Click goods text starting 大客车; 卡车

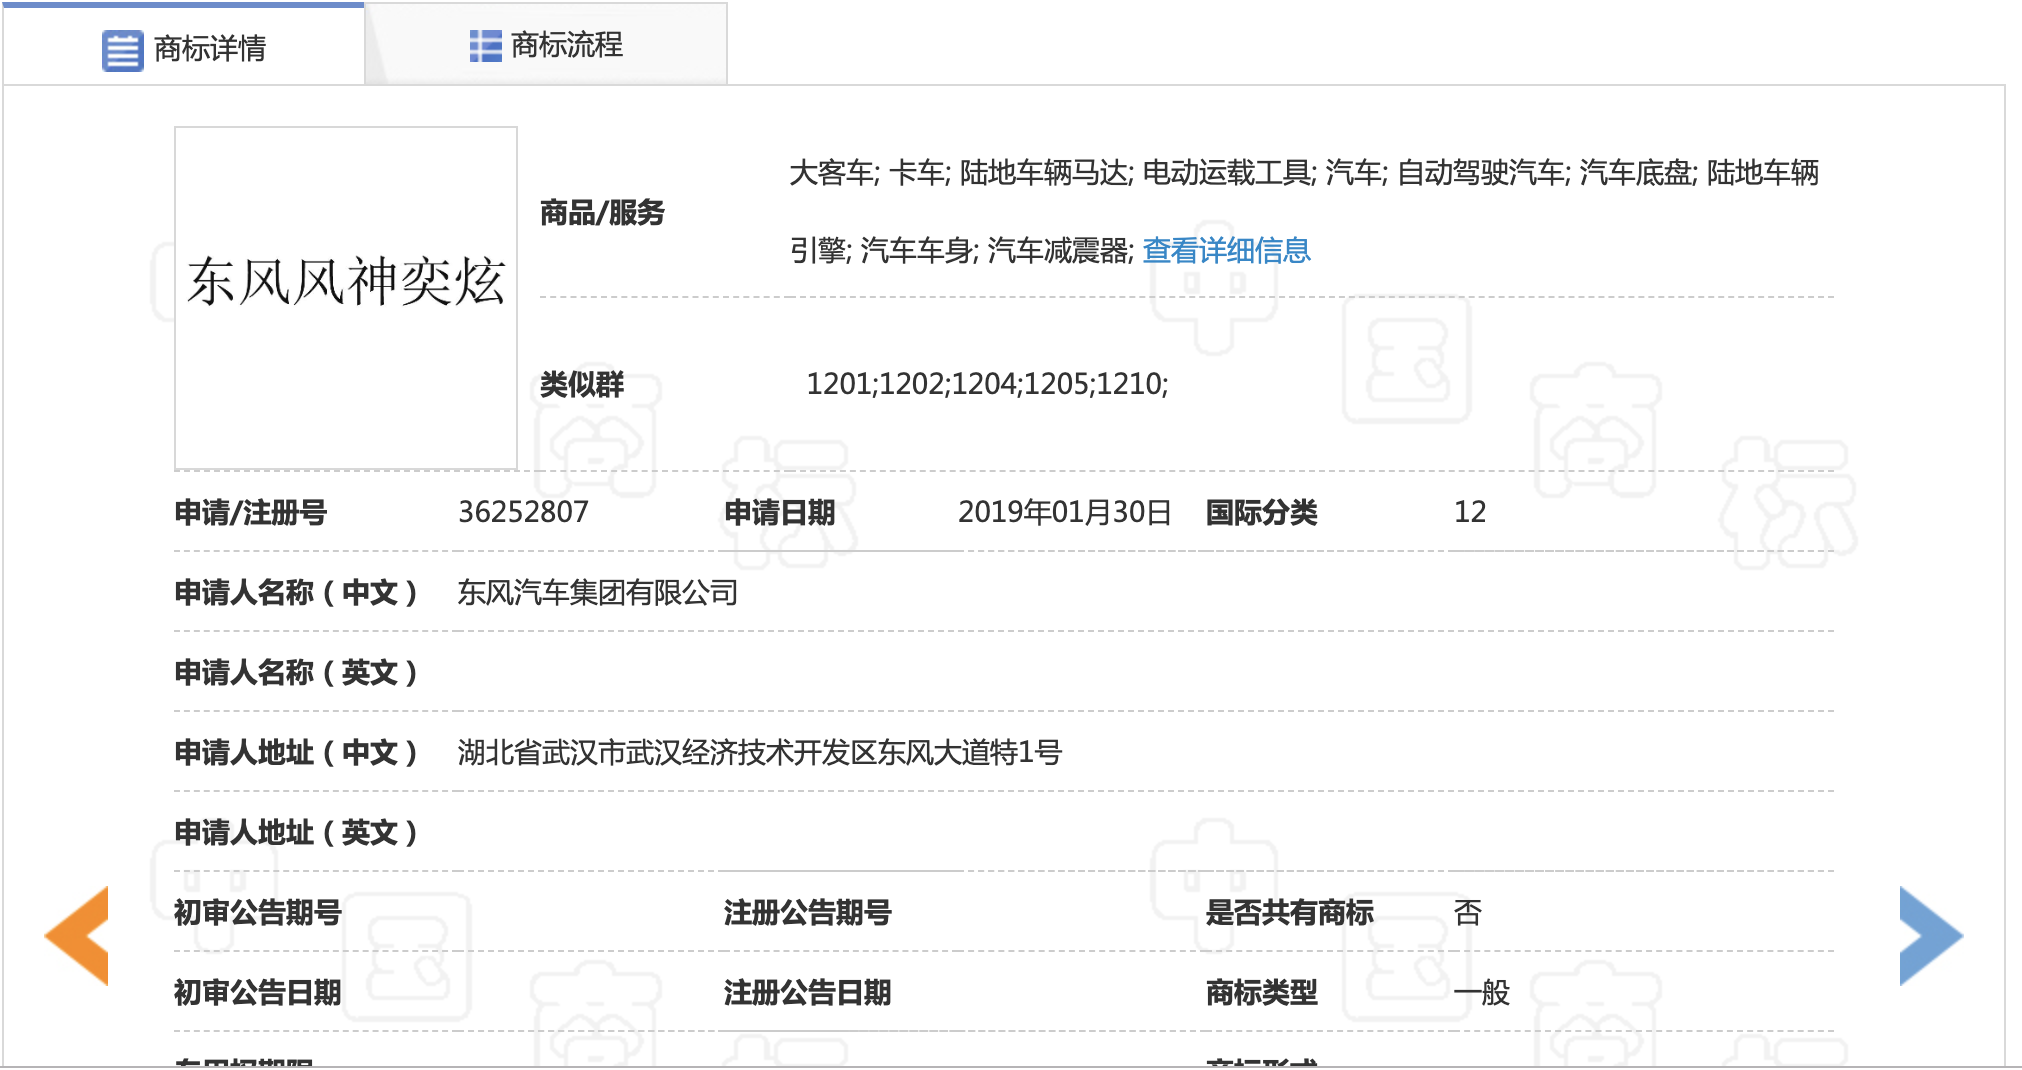(x=1304, y=173)
